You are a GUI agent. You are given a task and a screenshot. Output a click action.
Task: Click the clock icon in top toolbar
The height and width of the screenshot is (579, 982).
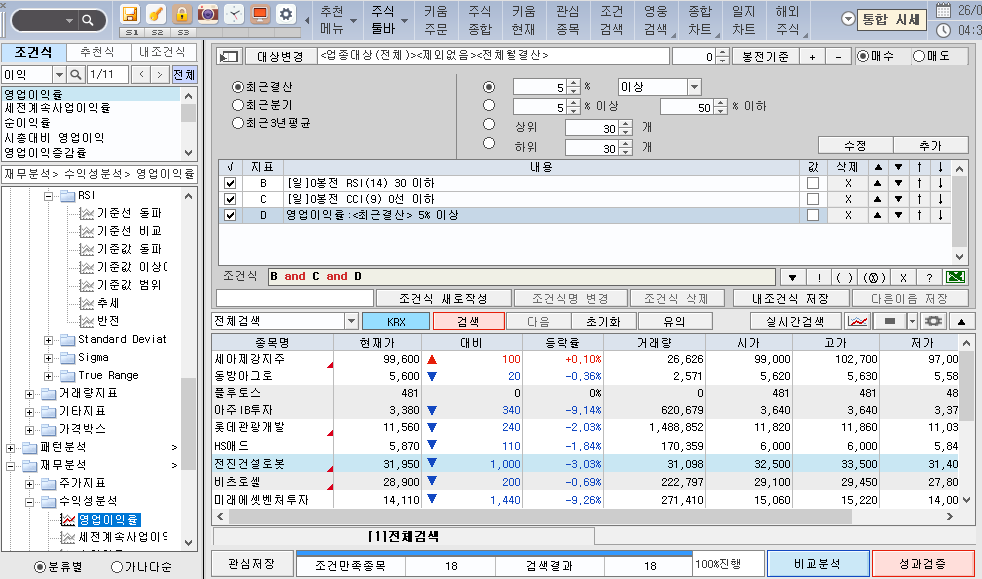(x=234, y=14)
